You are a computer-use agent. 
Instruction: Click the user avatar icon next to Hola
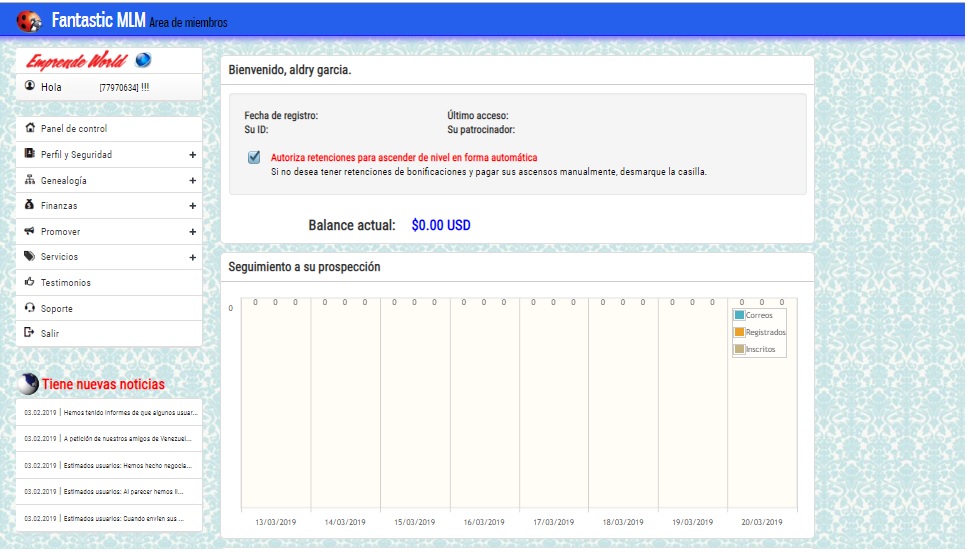click(x=30, y=87)
